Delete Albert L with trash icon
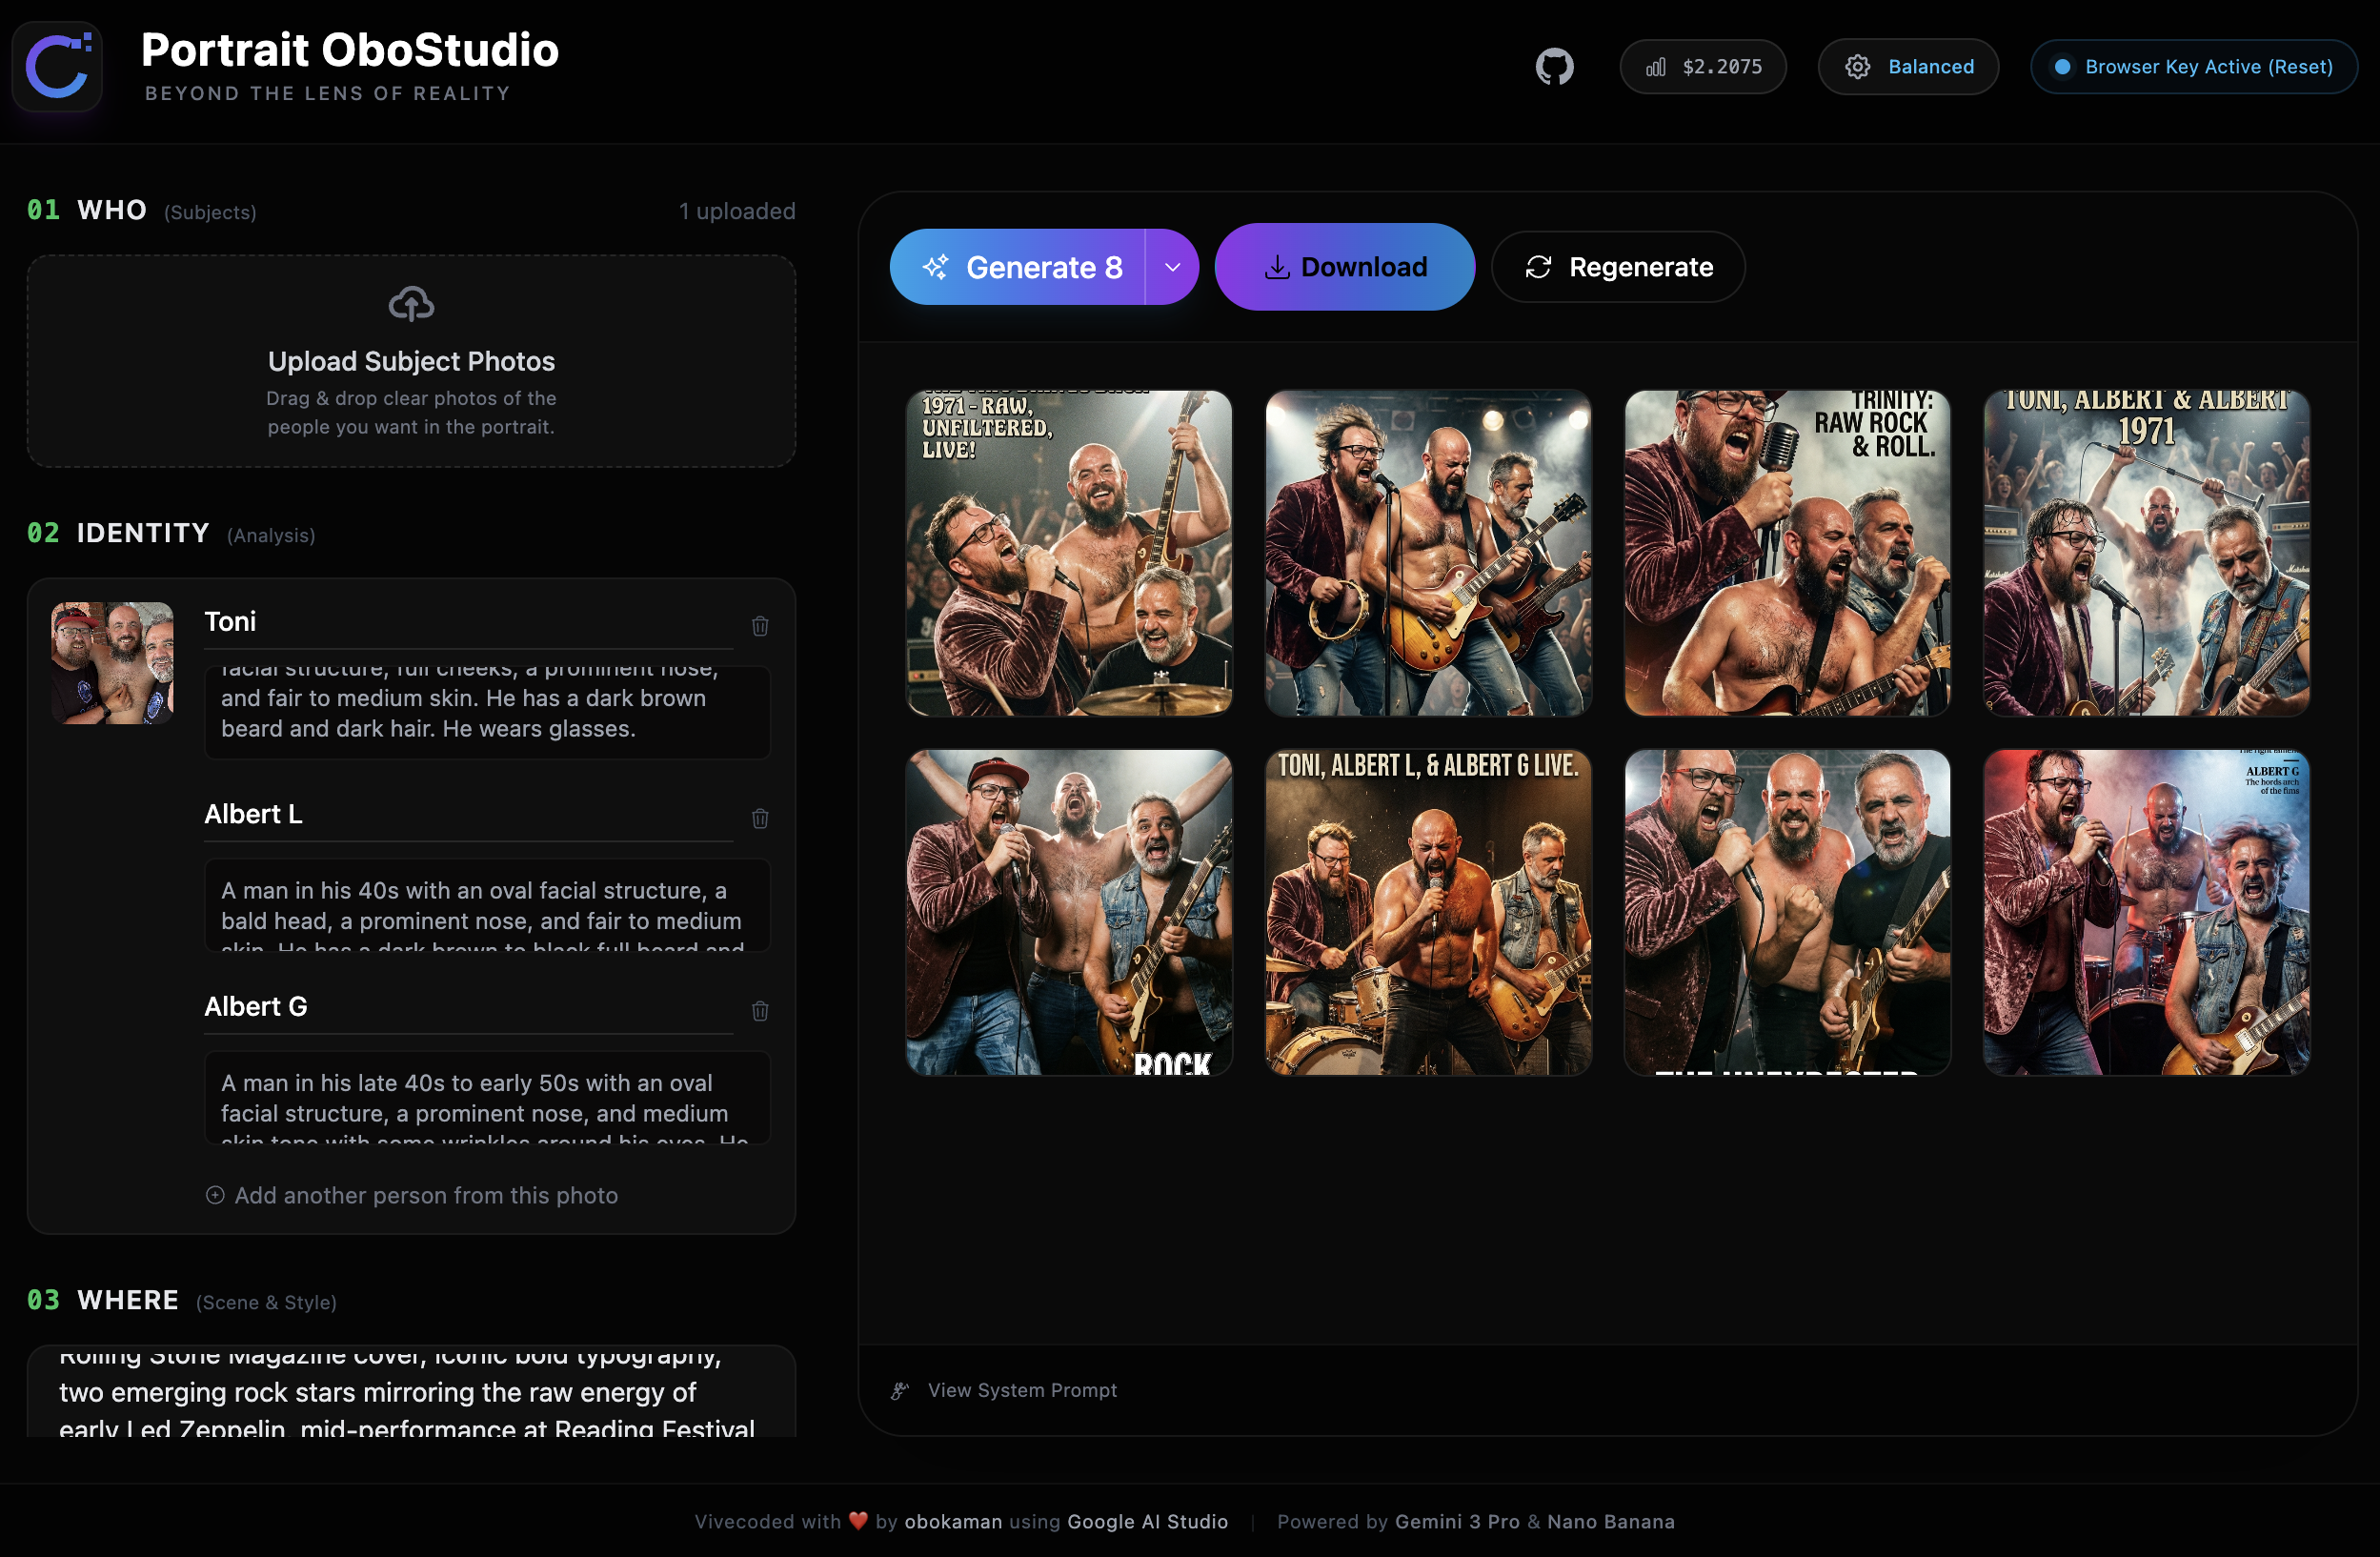Screen dimensions: 2380x1557 click(x=760, y=818)
